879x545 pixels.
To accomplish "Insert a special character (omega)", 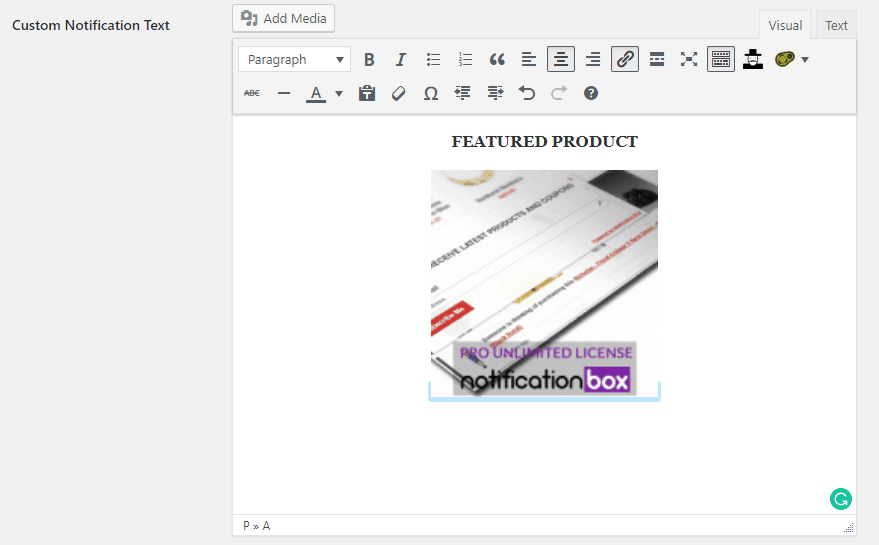I will pyautogui.click(x=431, y=93).
